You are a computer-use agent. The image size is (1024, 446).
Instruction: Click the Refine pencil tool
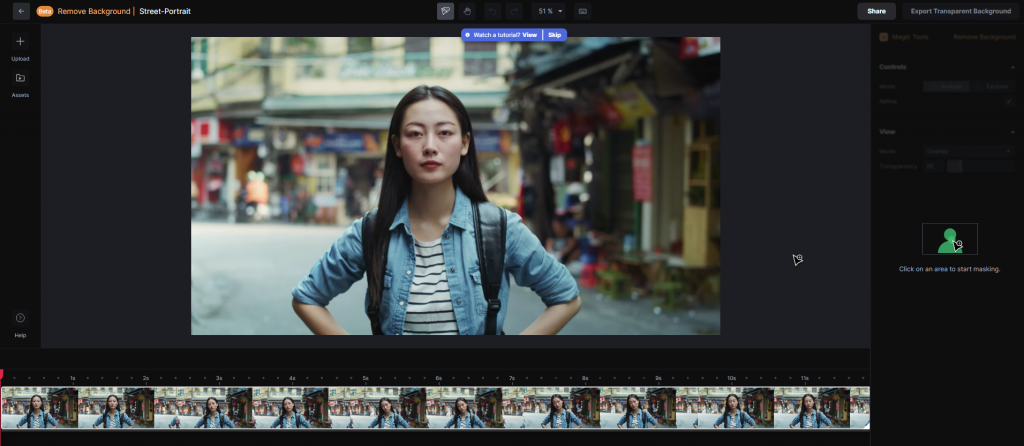click(x=1009, y=101)
